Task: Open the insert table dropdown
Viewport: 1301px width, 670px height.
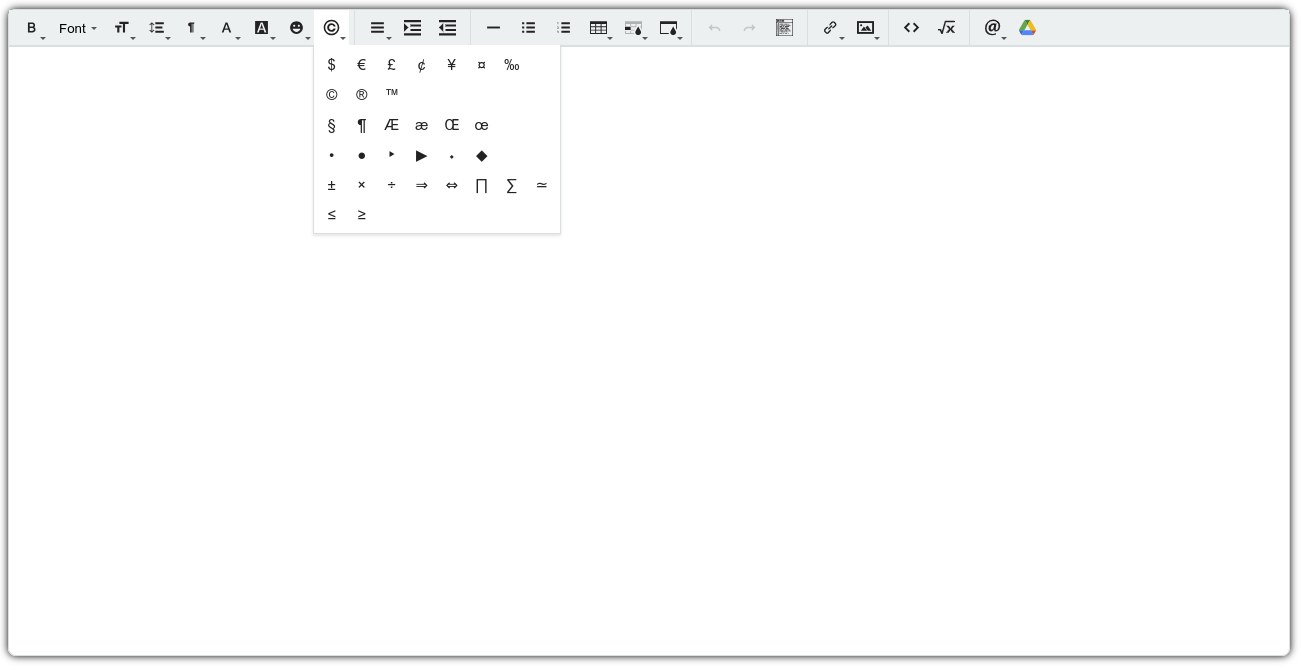Action: pos(599,28)
